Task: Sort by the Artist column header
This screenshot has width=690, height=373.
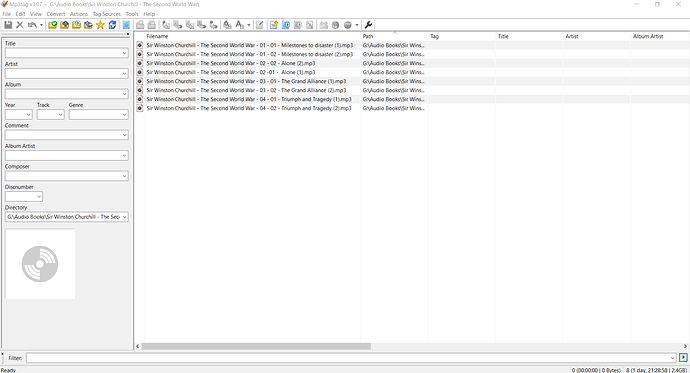Action: point(597,37)
